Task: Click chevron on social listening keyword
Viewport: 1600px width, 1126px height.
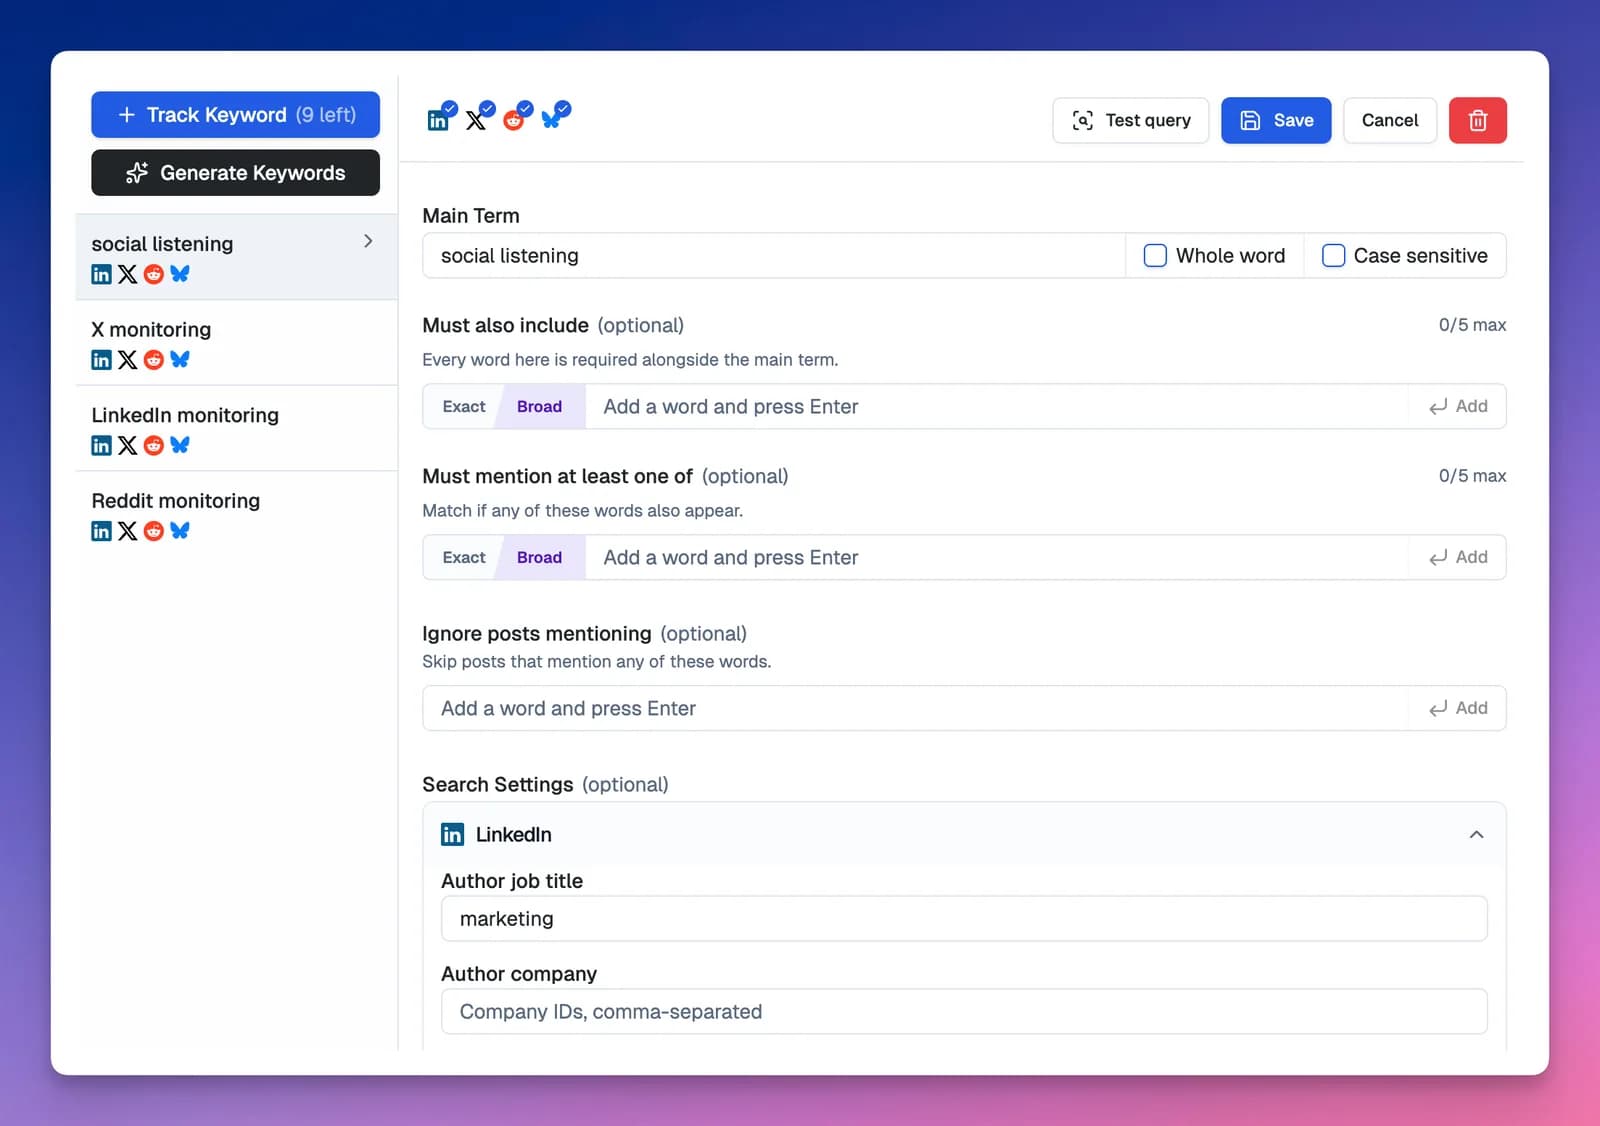Action: click(368, 241)
